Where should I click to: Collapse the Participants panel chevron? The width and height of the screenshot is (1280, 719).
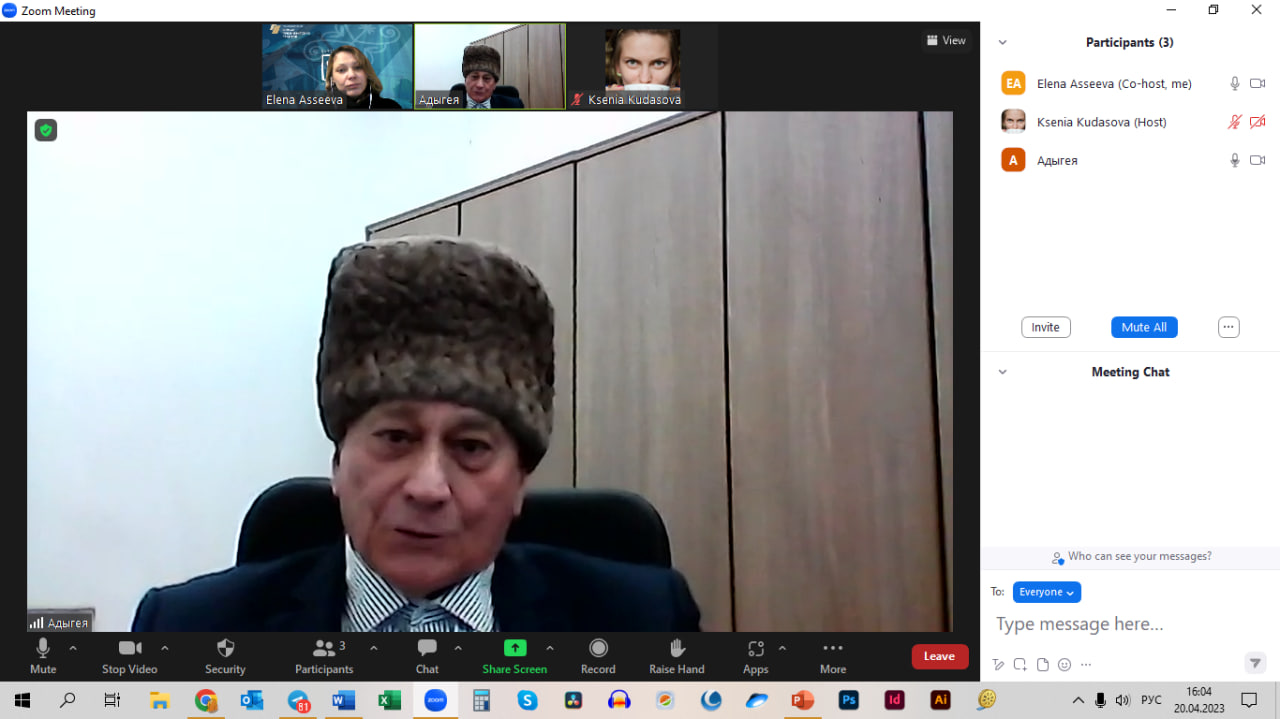click(1002, 43)
